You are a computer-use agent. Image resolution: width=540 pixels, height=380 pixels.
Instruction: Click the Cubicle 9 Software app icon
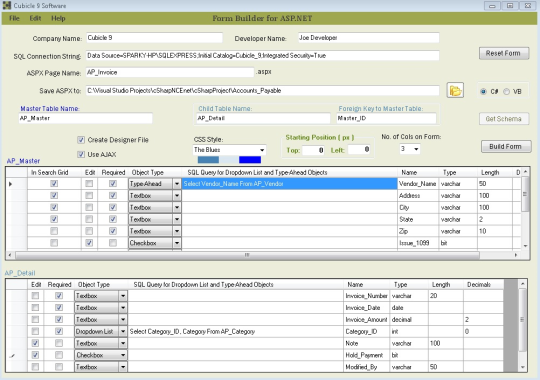pos(7,6)
